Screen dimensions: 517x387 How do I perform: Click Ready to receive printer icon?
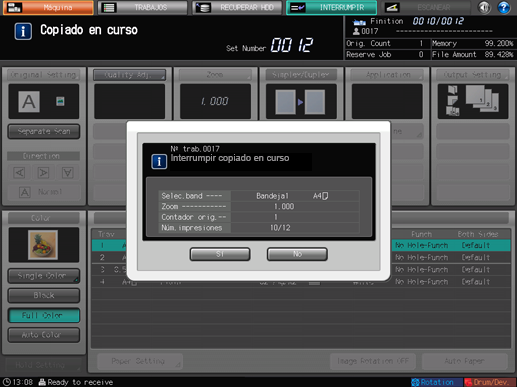42,382
